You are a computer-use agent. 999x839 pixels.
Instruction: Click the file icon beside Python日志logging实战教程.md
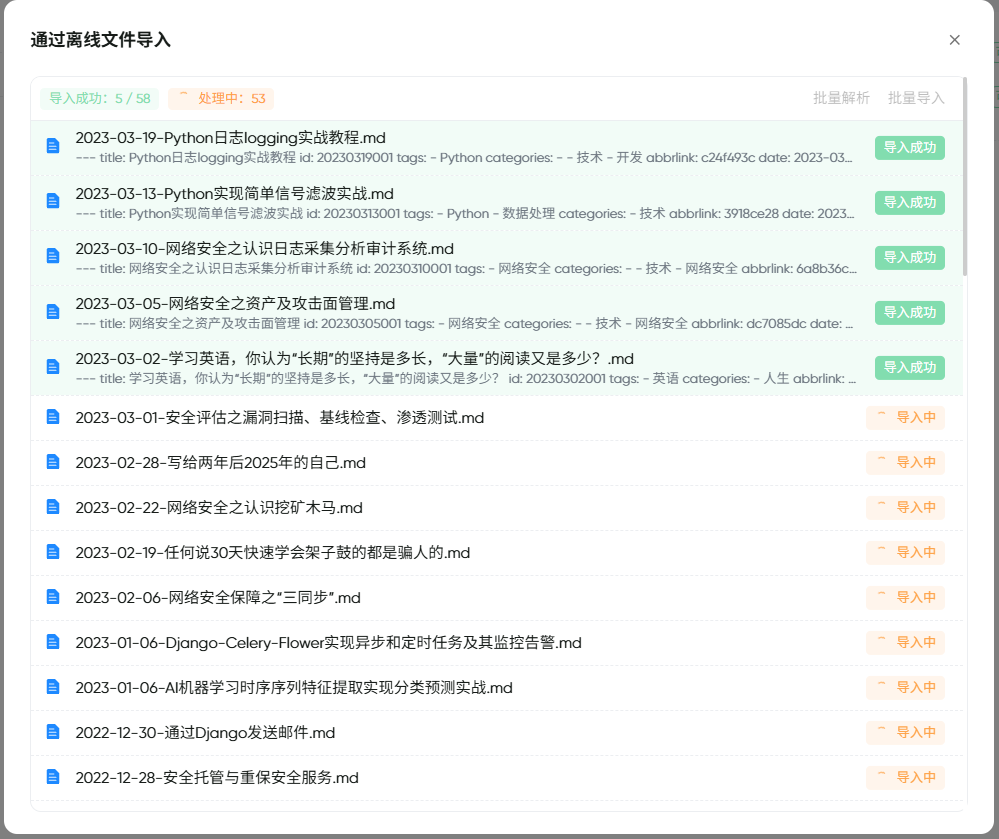point(52,146)
